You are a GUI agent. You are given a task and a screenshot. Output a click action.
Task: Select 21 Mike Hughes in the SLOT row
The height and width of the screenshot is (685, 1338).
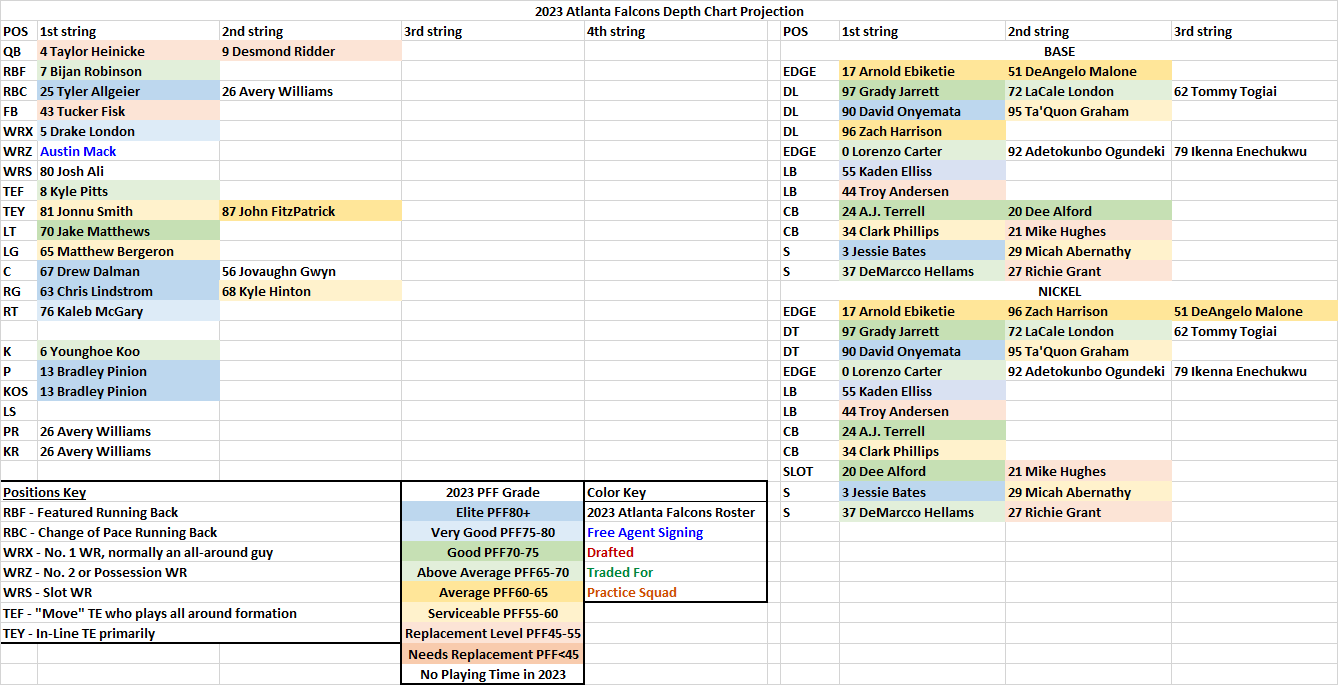1088,471
